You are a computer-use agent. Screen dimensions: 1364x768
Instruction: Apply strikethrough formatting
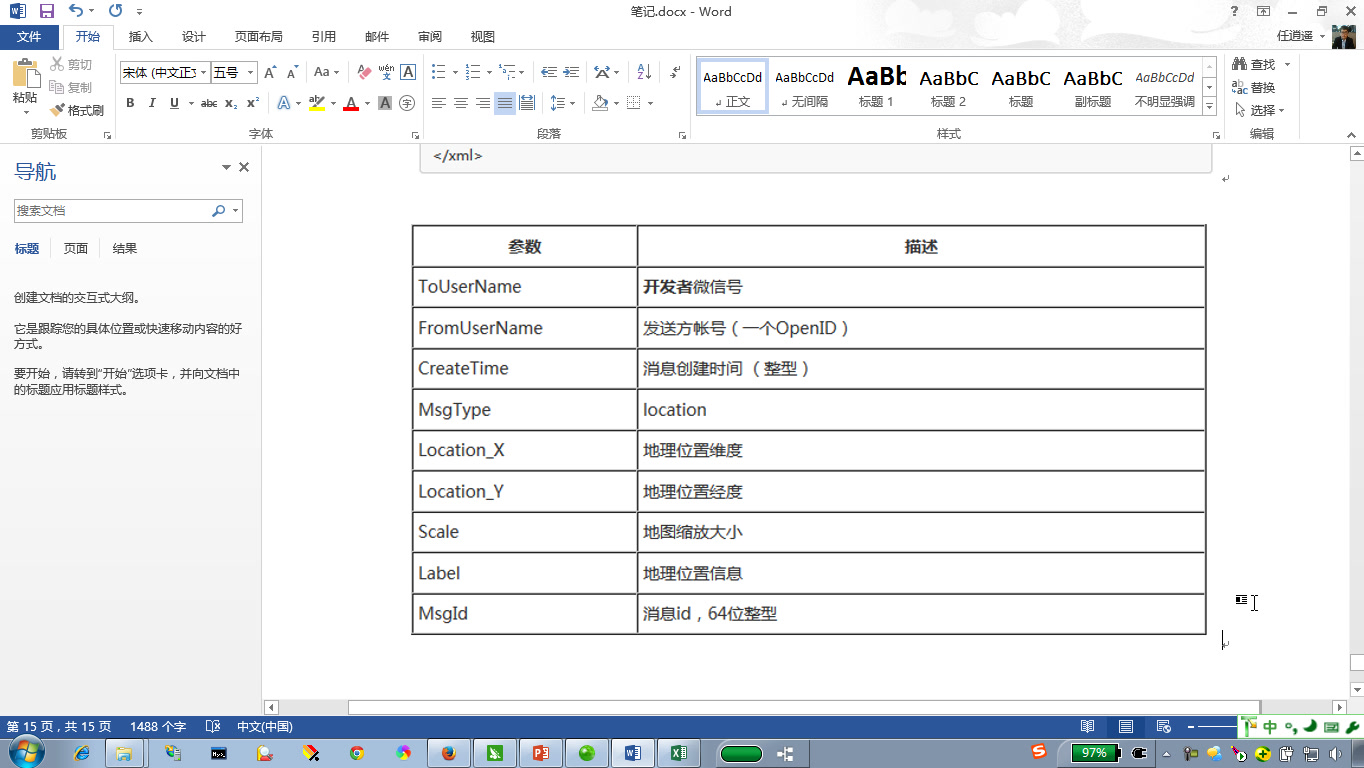(208, 103)
